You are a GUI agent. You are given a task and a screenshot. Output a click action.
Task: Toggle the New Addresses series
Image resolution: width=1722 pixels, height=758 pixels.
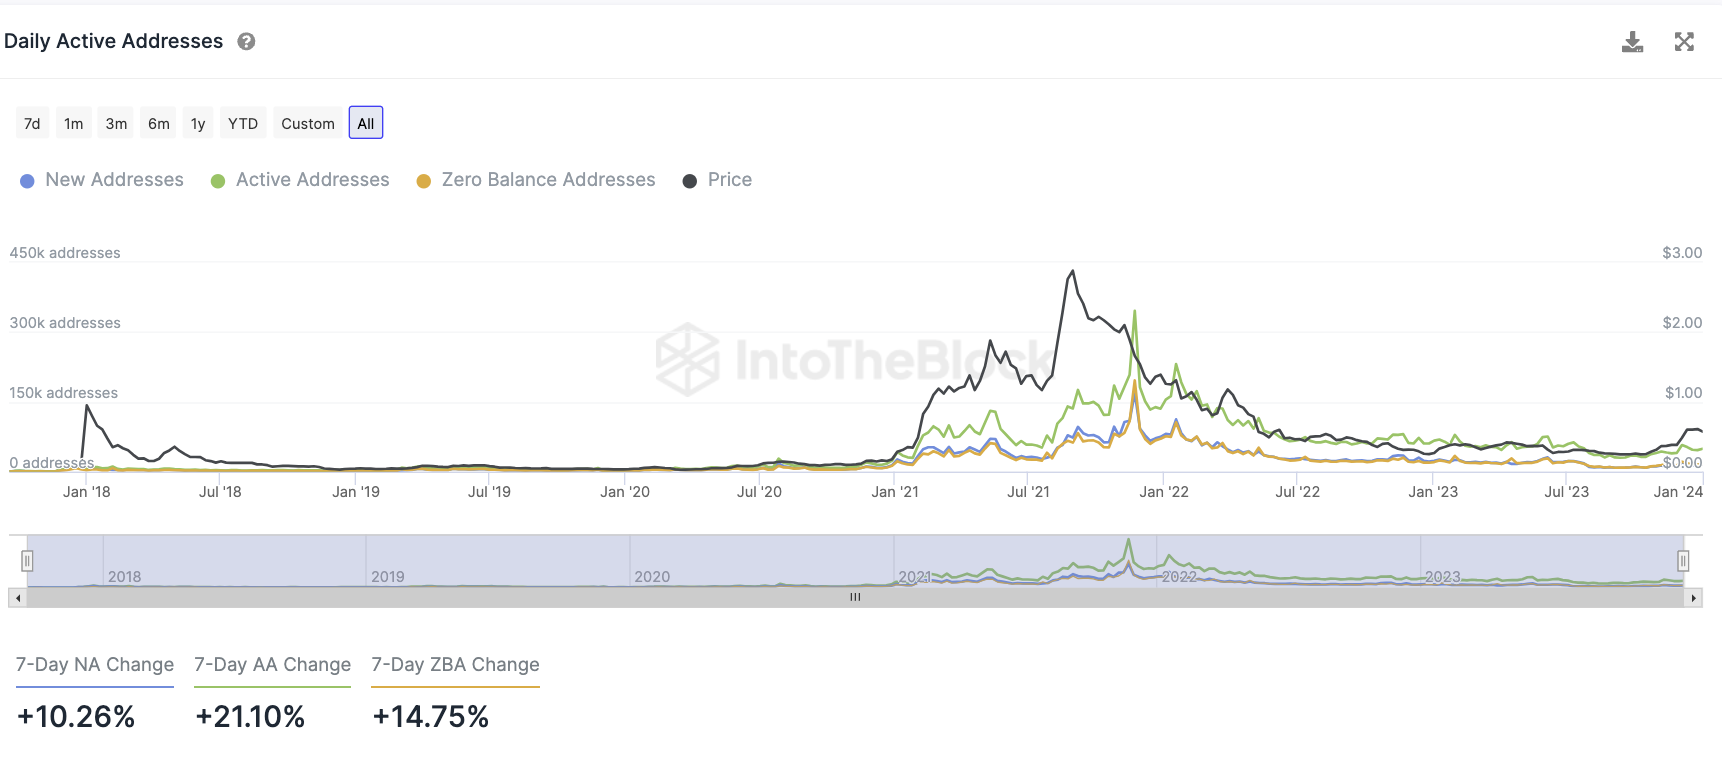(x=102, y=180)
